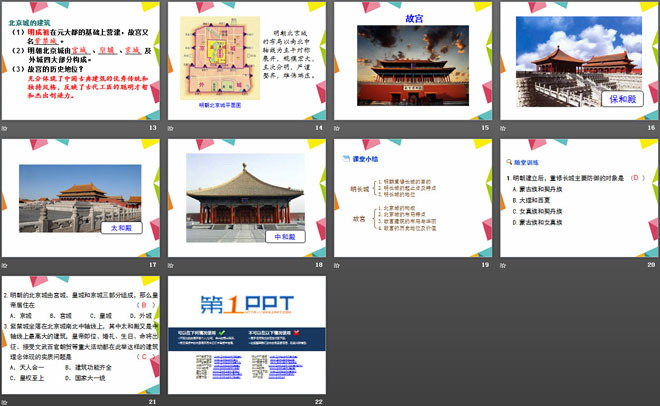
Task: Click the animation star icon under slide 17
Action: click(5, 265)
